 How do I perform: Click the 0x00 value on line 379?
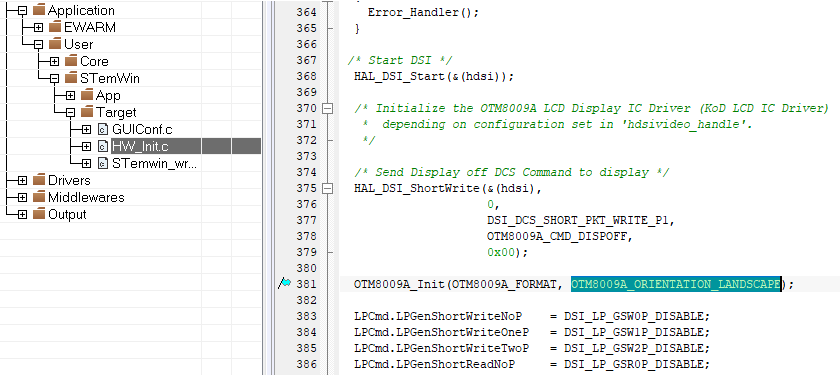click(500, 252)
